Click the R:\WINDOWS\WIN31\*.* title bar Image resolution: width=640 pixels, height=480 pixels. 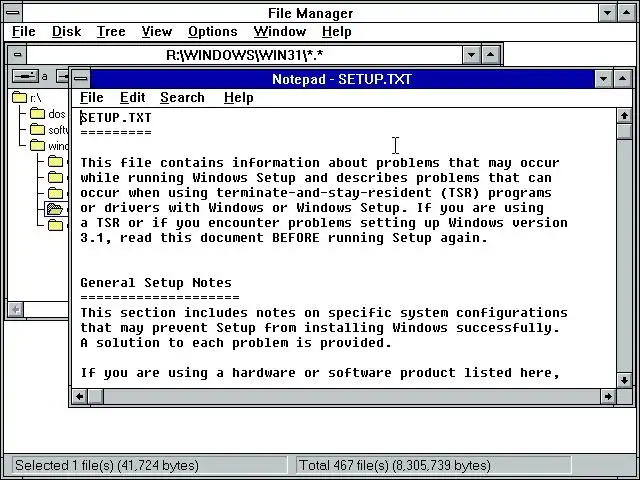click(244, 54)
